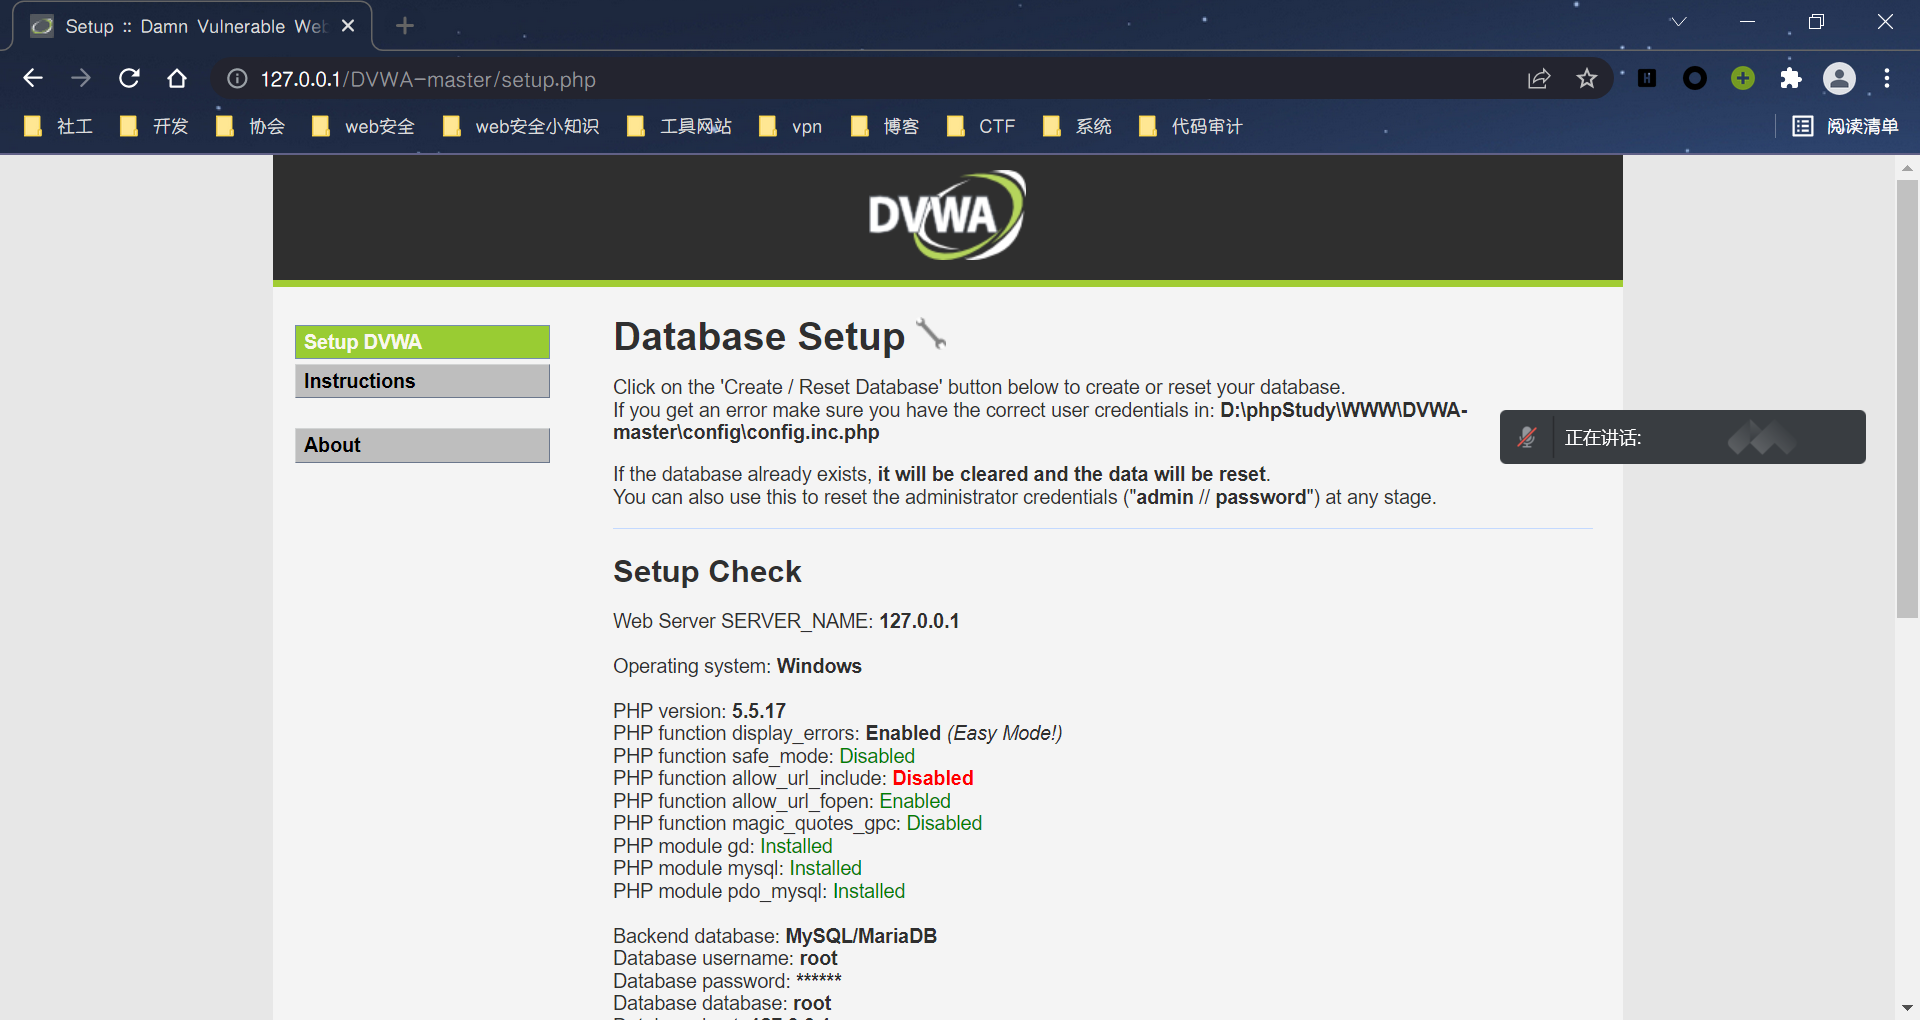1920x1020 pixels.
Task: Click the scrollbar down arrow
Action: coord(1907,1008)
